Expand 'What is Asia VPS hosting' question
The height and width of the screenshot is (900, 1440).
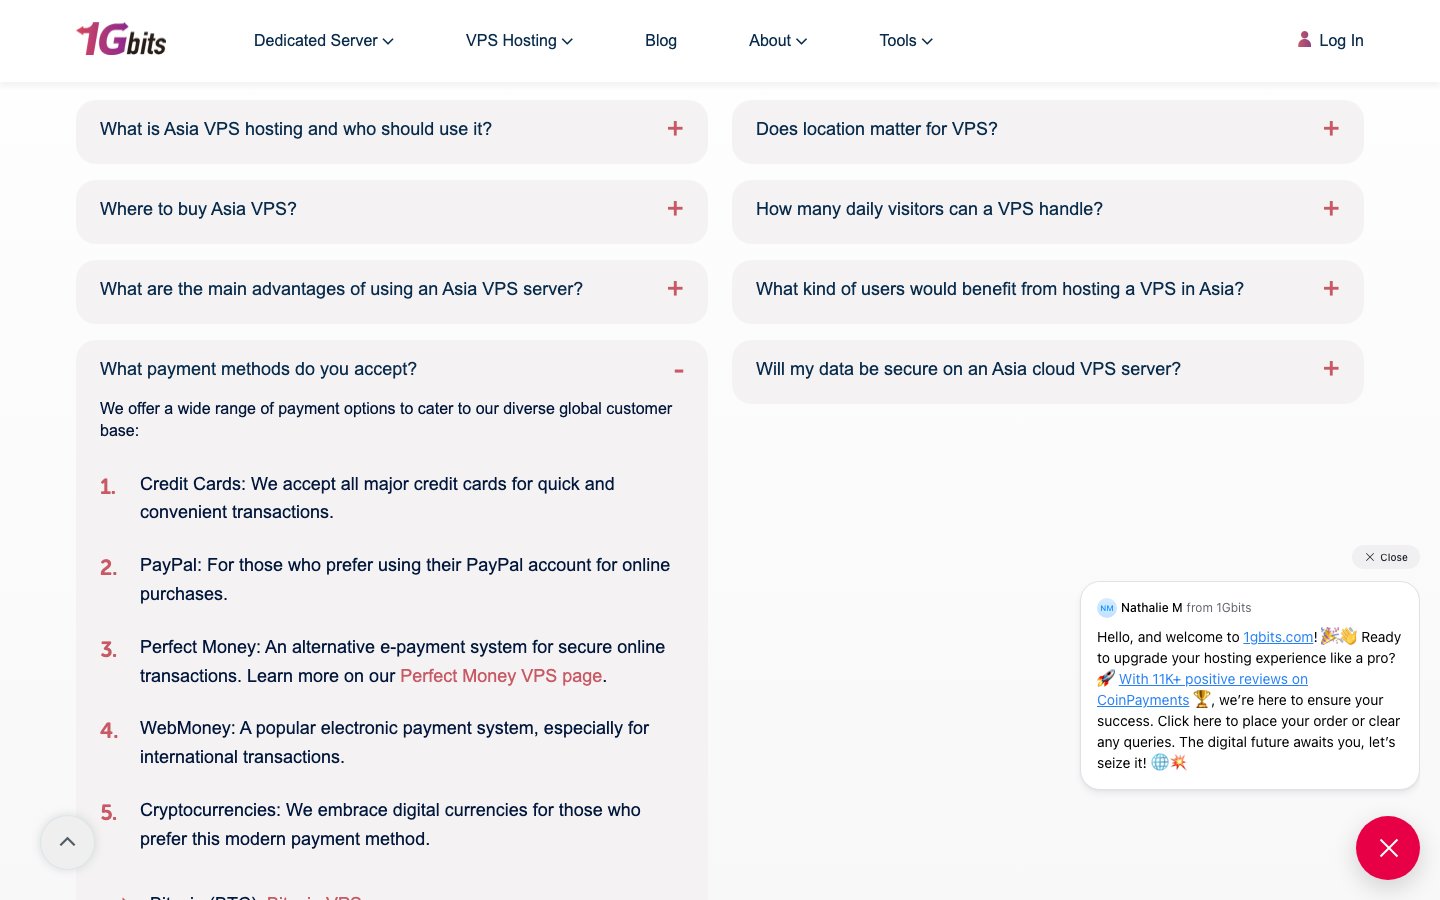pyautogui.click(x=392, y=129)
